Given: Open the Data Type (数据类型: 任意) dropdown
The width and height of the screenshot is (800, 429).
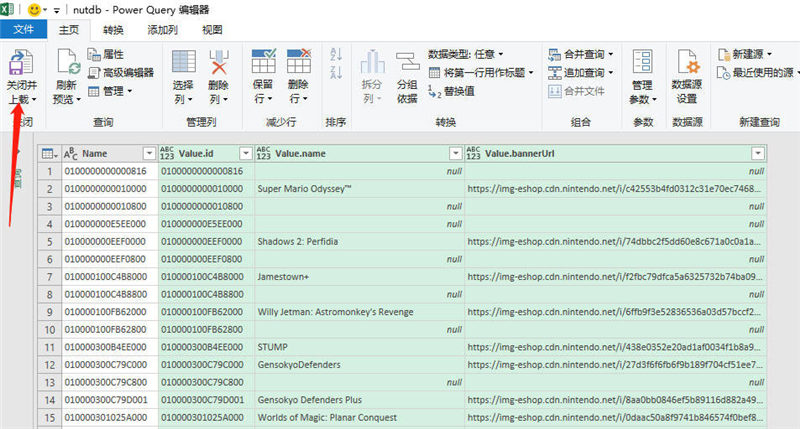Looking at the screenshot, I should point(466,54).
